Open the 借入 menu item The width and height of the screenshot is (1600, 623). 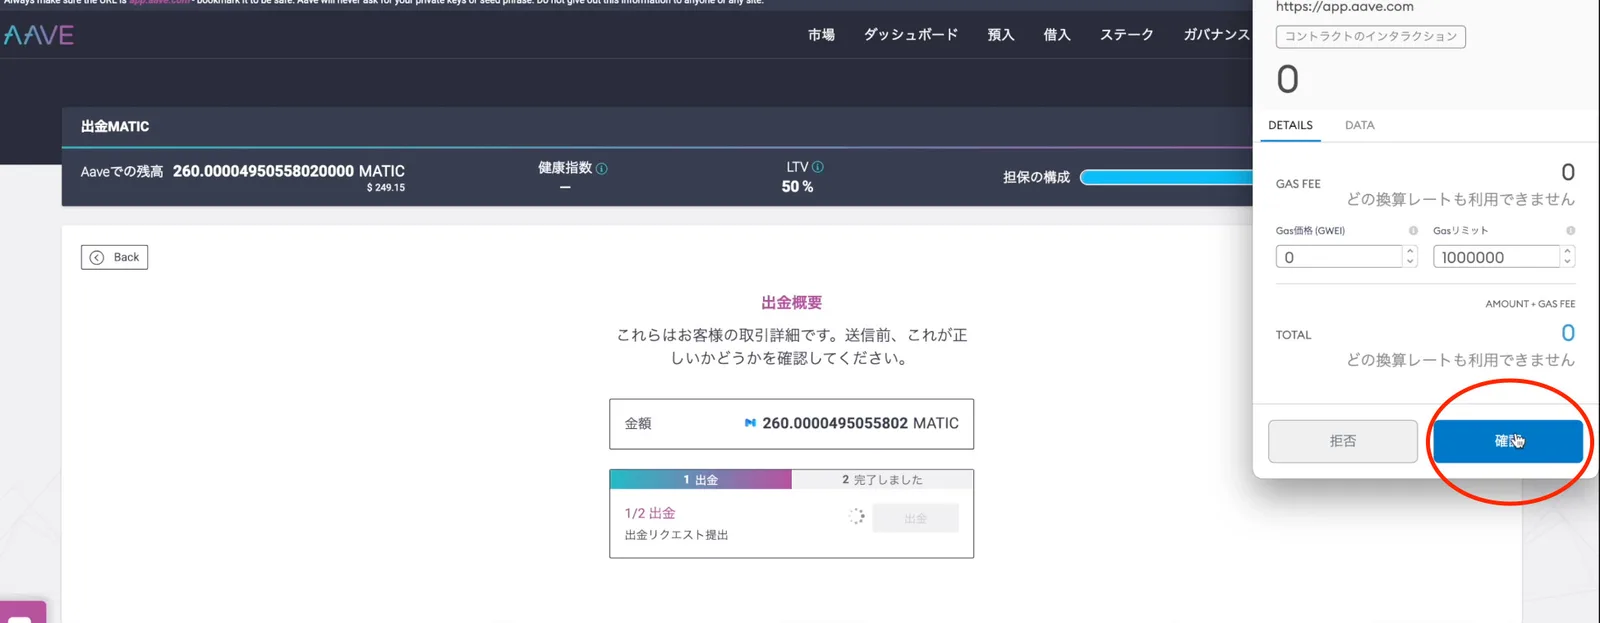pyautogui.click(x=1057, y=35)
